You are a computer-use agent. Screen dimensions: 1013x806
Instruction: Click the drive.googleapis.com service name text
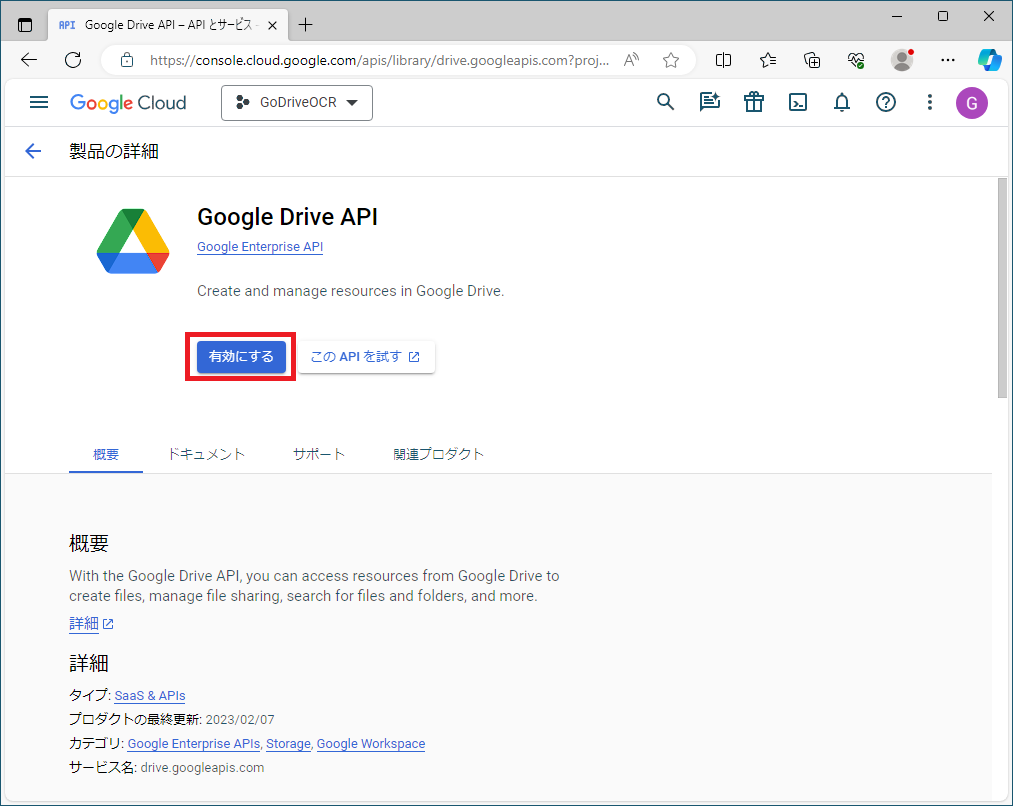(202, 767)
